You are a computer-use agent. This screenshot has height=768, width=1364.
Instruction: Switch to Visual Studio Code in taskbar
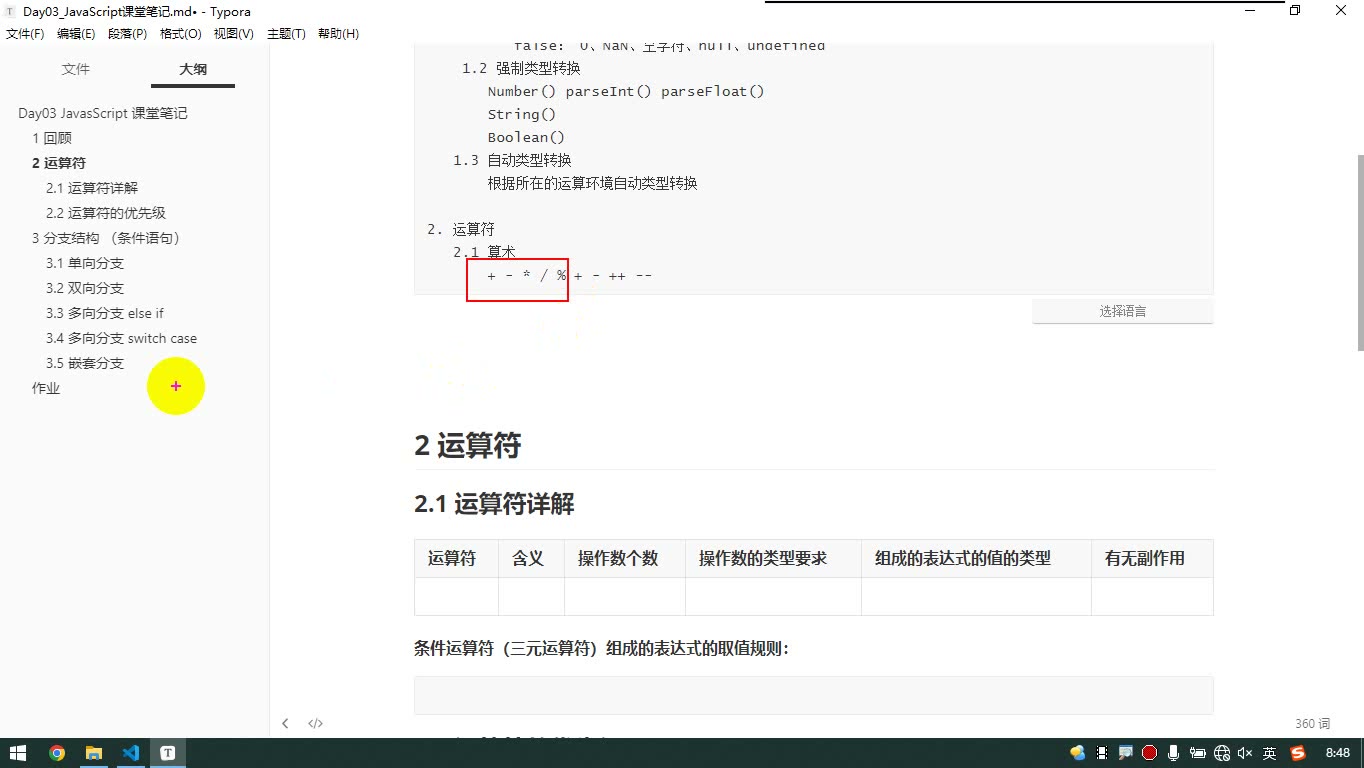tap(131, 753)
